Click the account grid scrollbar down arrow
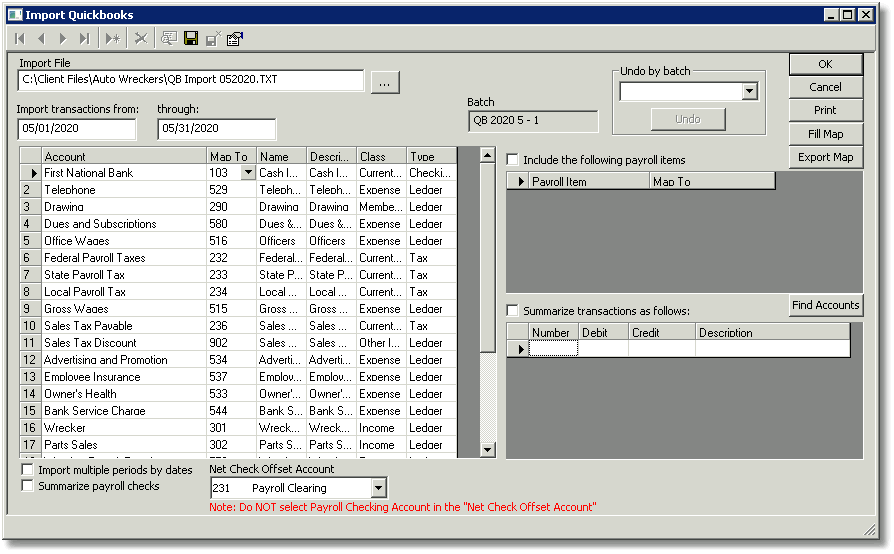 (487, 450)
